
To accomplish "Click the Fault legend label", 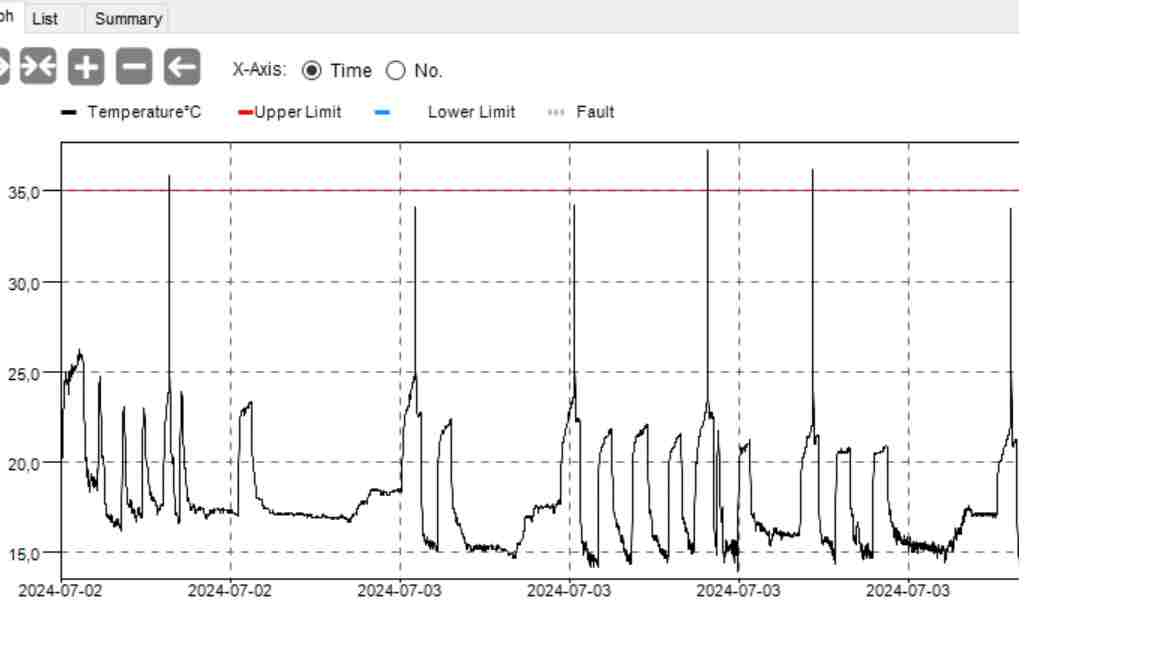I will [595, 112].
